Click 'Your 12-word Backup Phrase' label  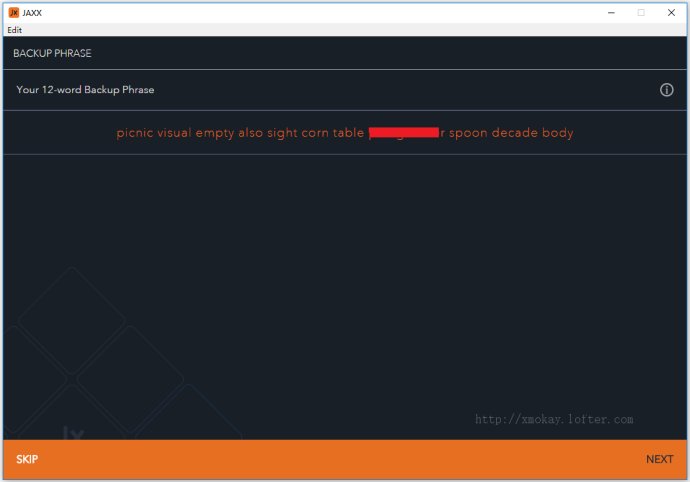[85, 90]
